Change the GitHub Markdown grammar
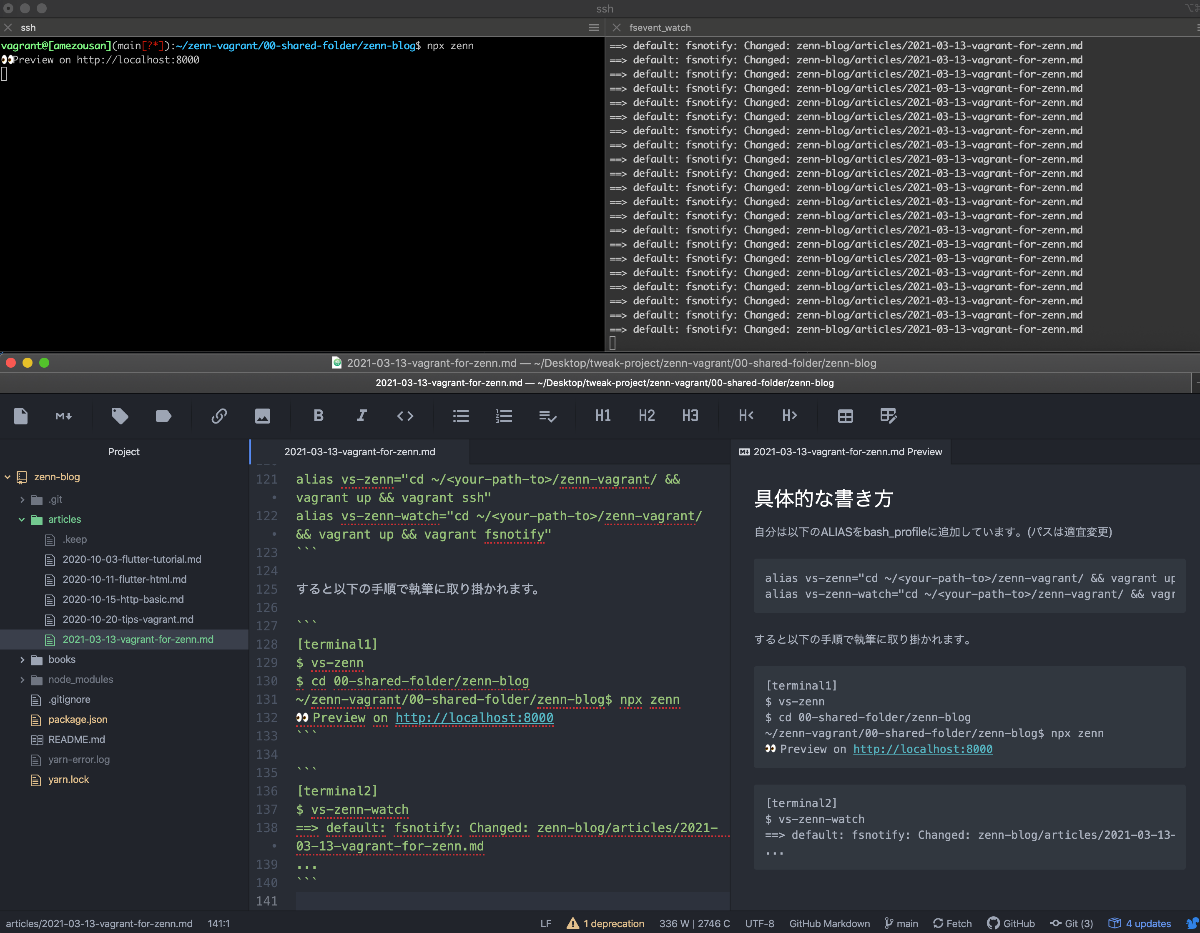This screenshot has width=1200, height=933. (x=829, y=923)
